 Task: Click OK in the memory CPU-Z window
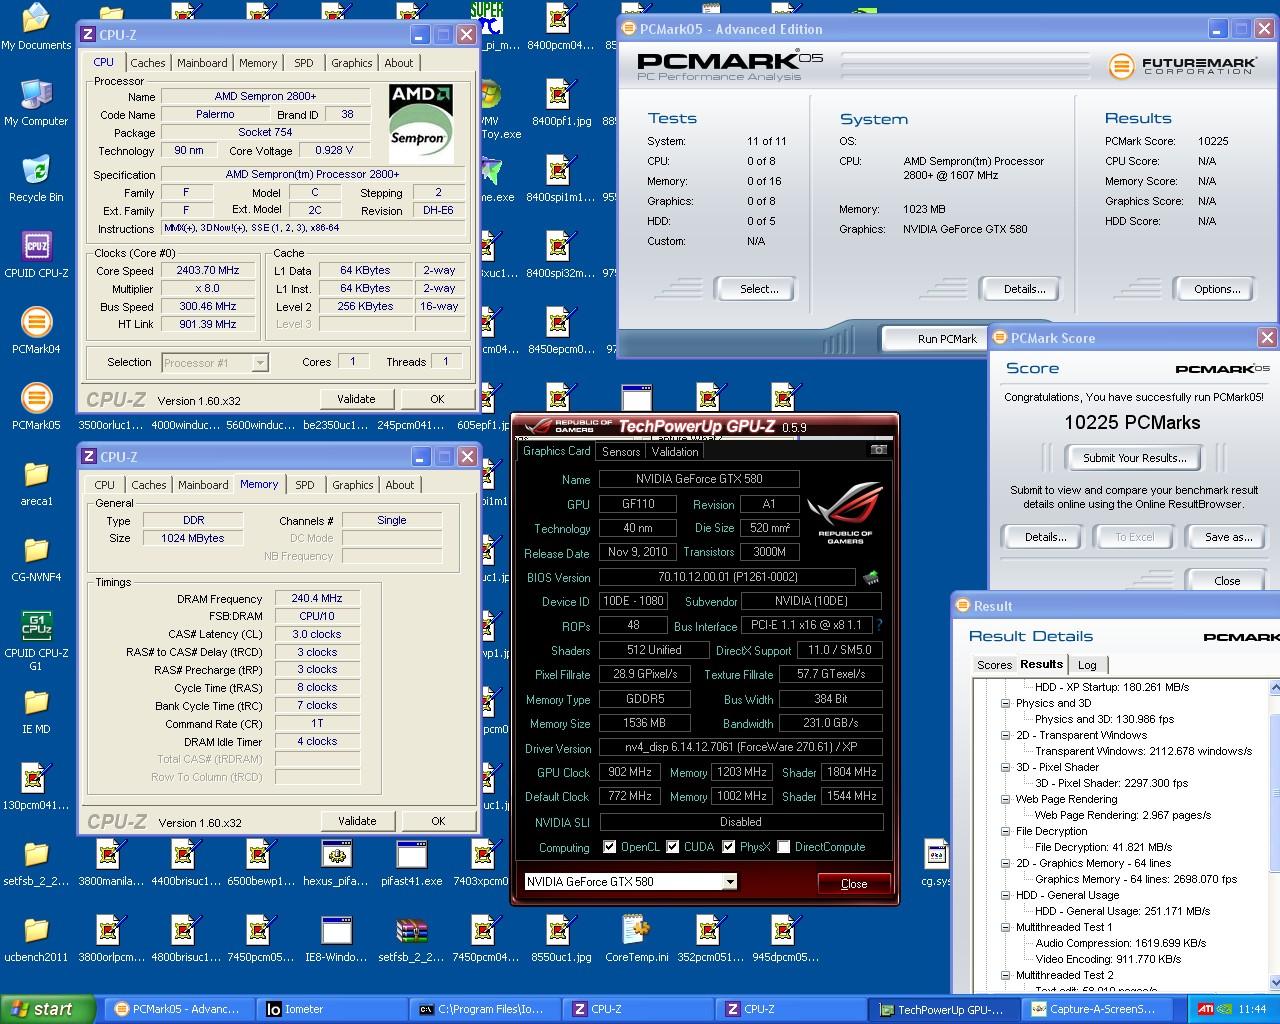[438, 821]
